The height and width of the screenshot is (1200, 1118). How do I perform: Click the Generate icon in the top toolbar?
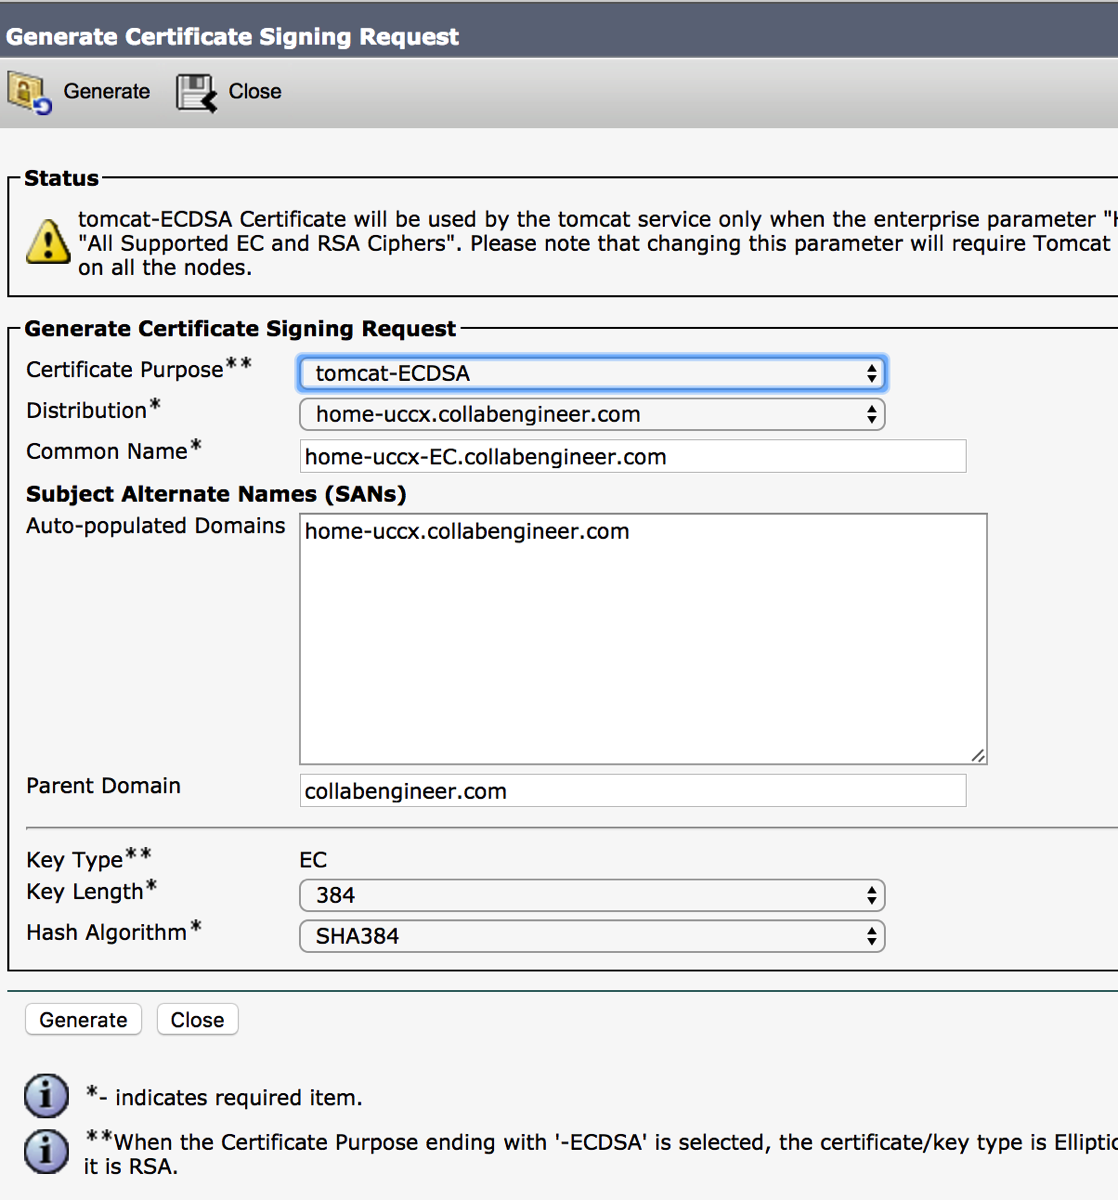point(29,92)
